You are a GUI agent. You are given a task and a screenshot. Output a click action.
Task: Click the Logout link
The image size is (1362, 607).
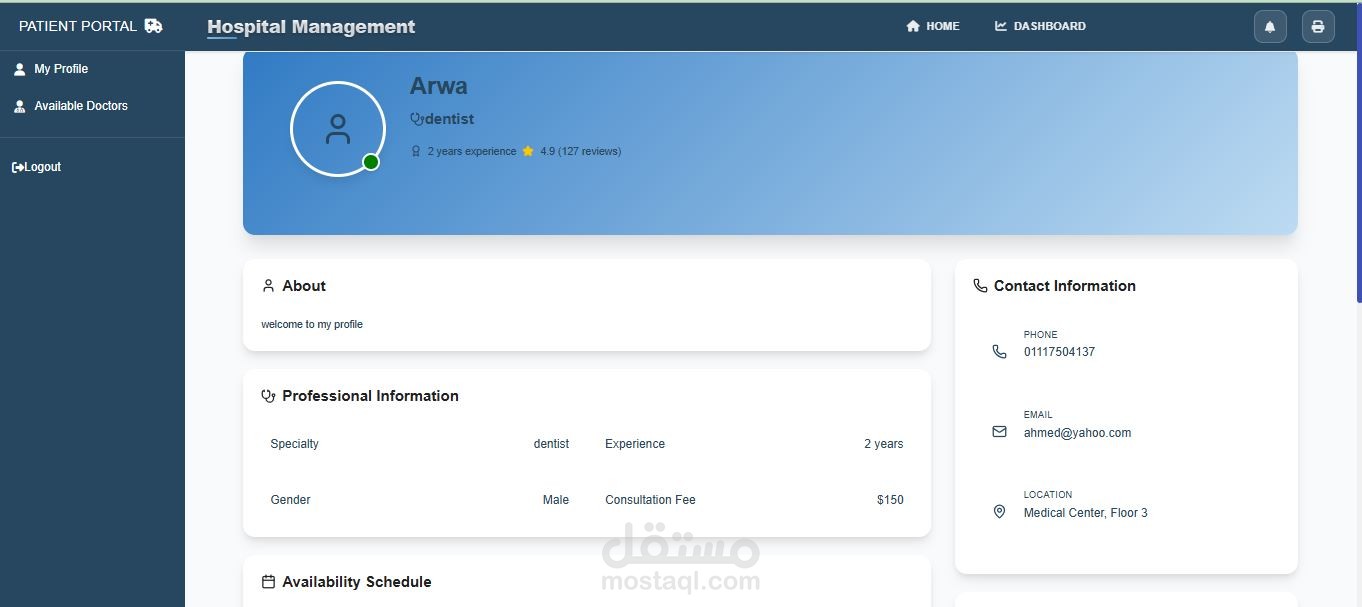(36, 167)
